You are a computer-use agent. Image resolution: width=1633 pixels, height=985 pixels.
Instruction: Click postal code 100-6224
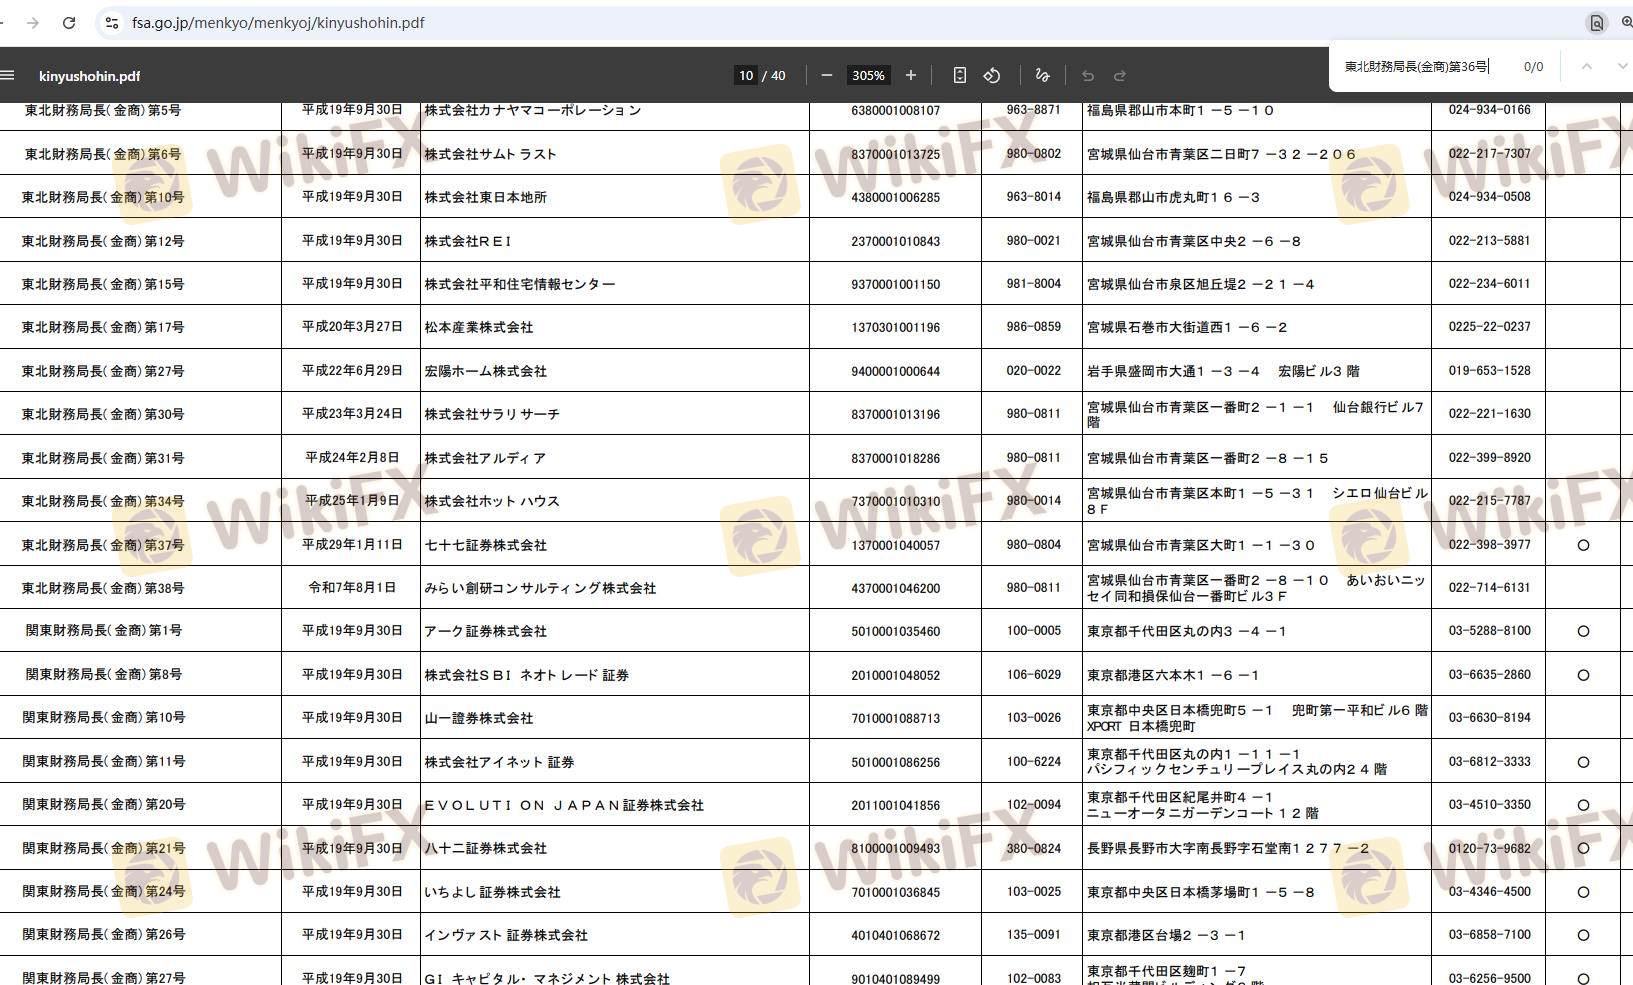point(1034,762)
